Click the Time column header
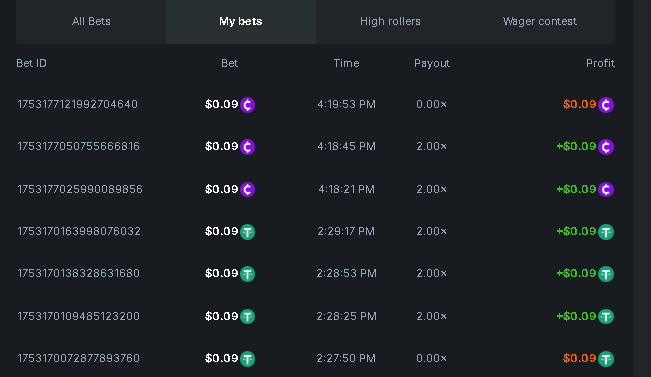This screenshot has width=651, height=377. pyautogui.click(x=346, y=63)
